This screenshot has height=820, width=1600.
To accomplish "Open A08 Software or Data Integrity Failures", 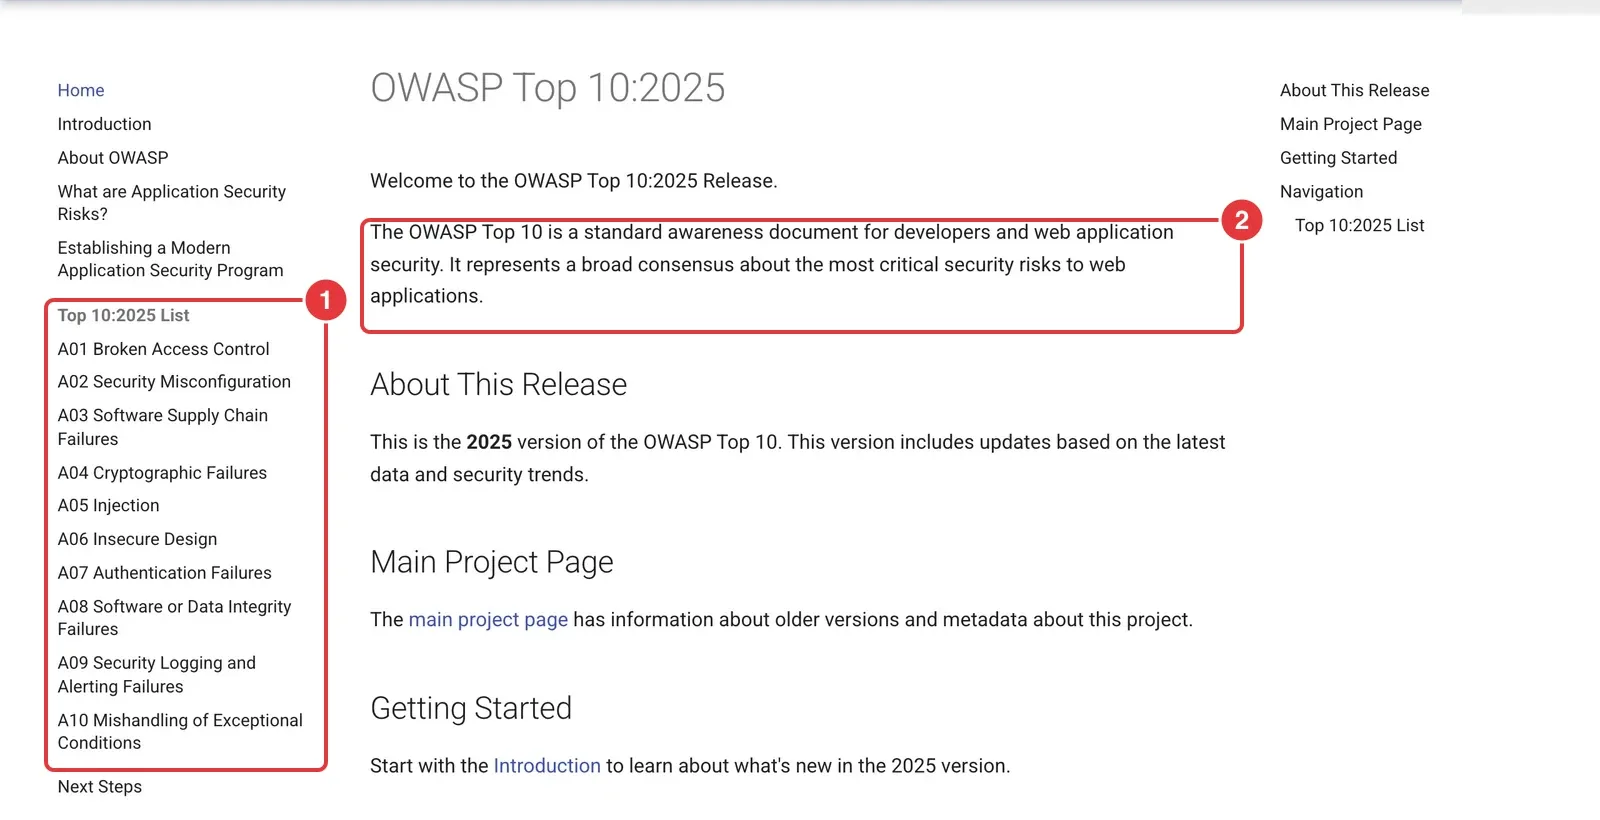I will tap(174, 618).
